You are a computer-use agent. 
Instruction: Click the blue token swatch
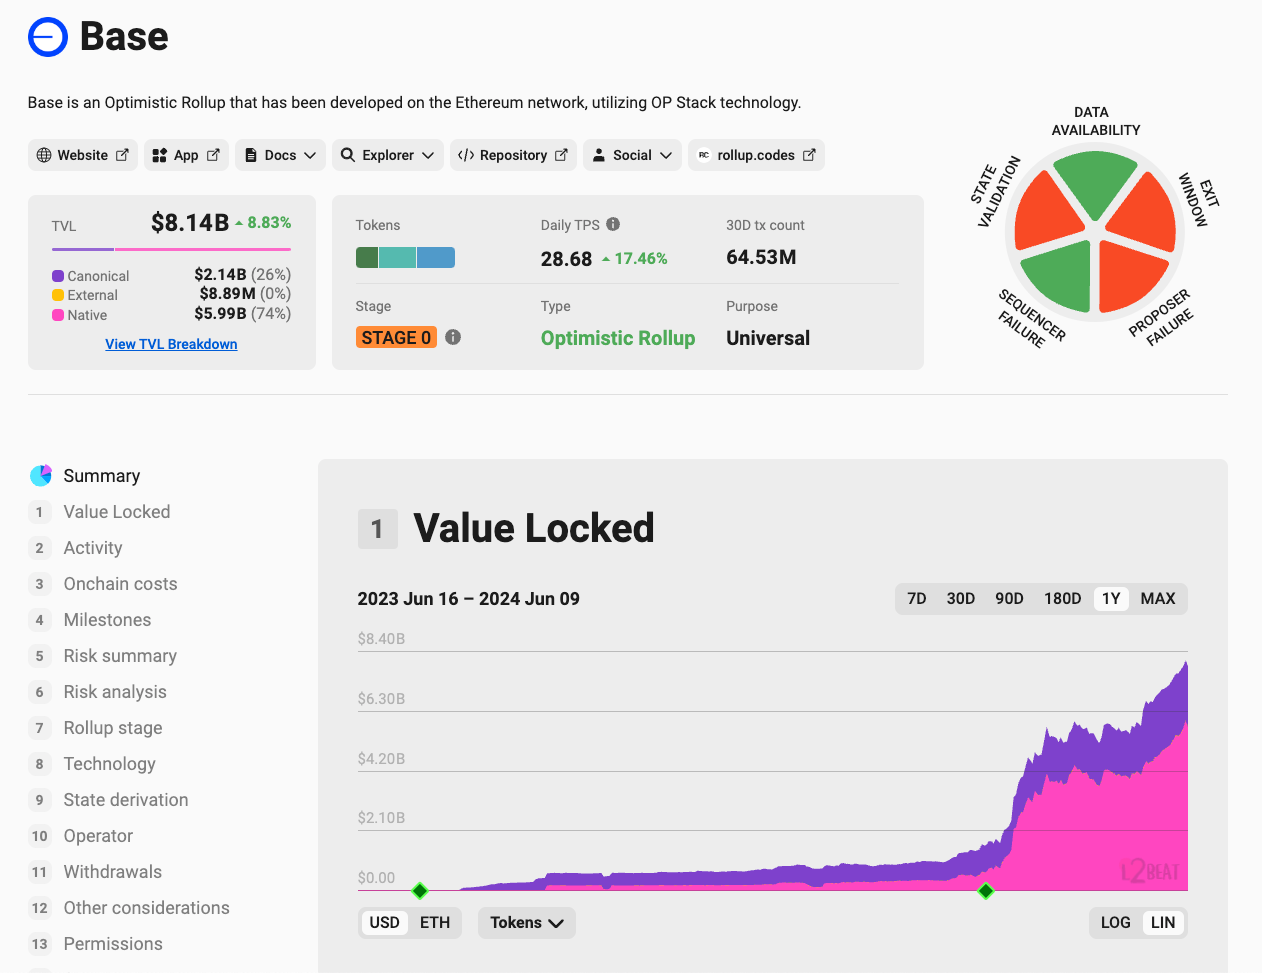click(436, 257)
